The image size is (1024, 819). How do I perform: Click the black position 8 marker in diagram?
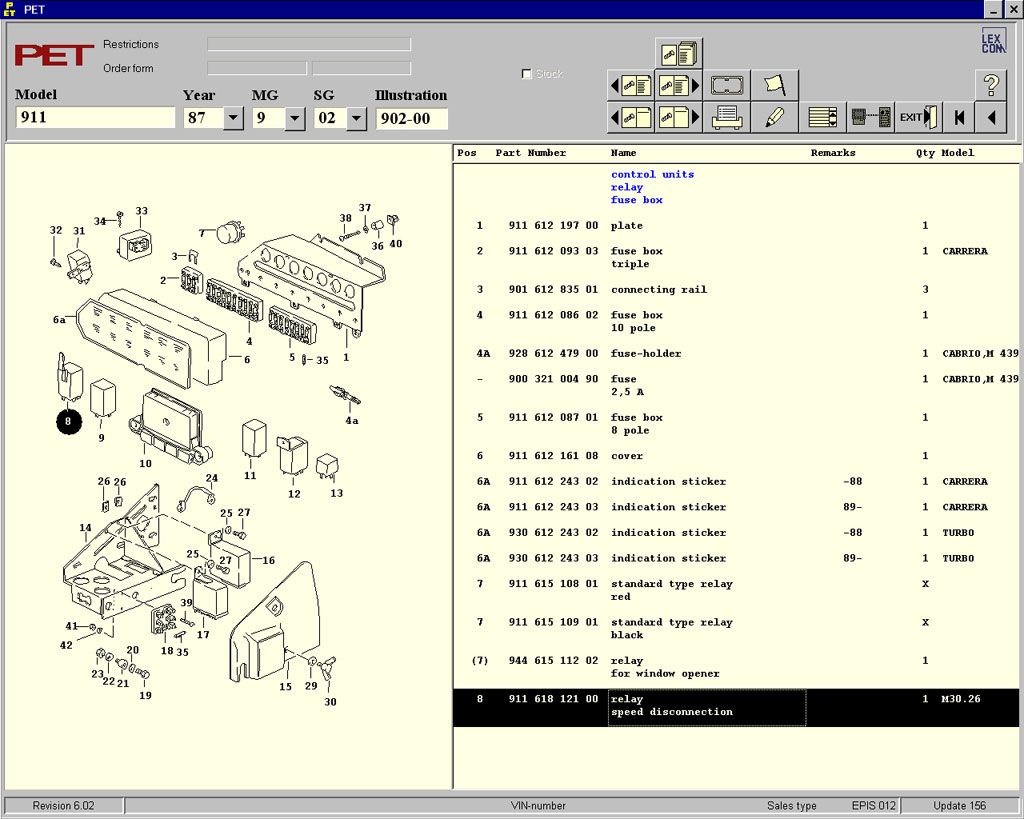[68, 422]
